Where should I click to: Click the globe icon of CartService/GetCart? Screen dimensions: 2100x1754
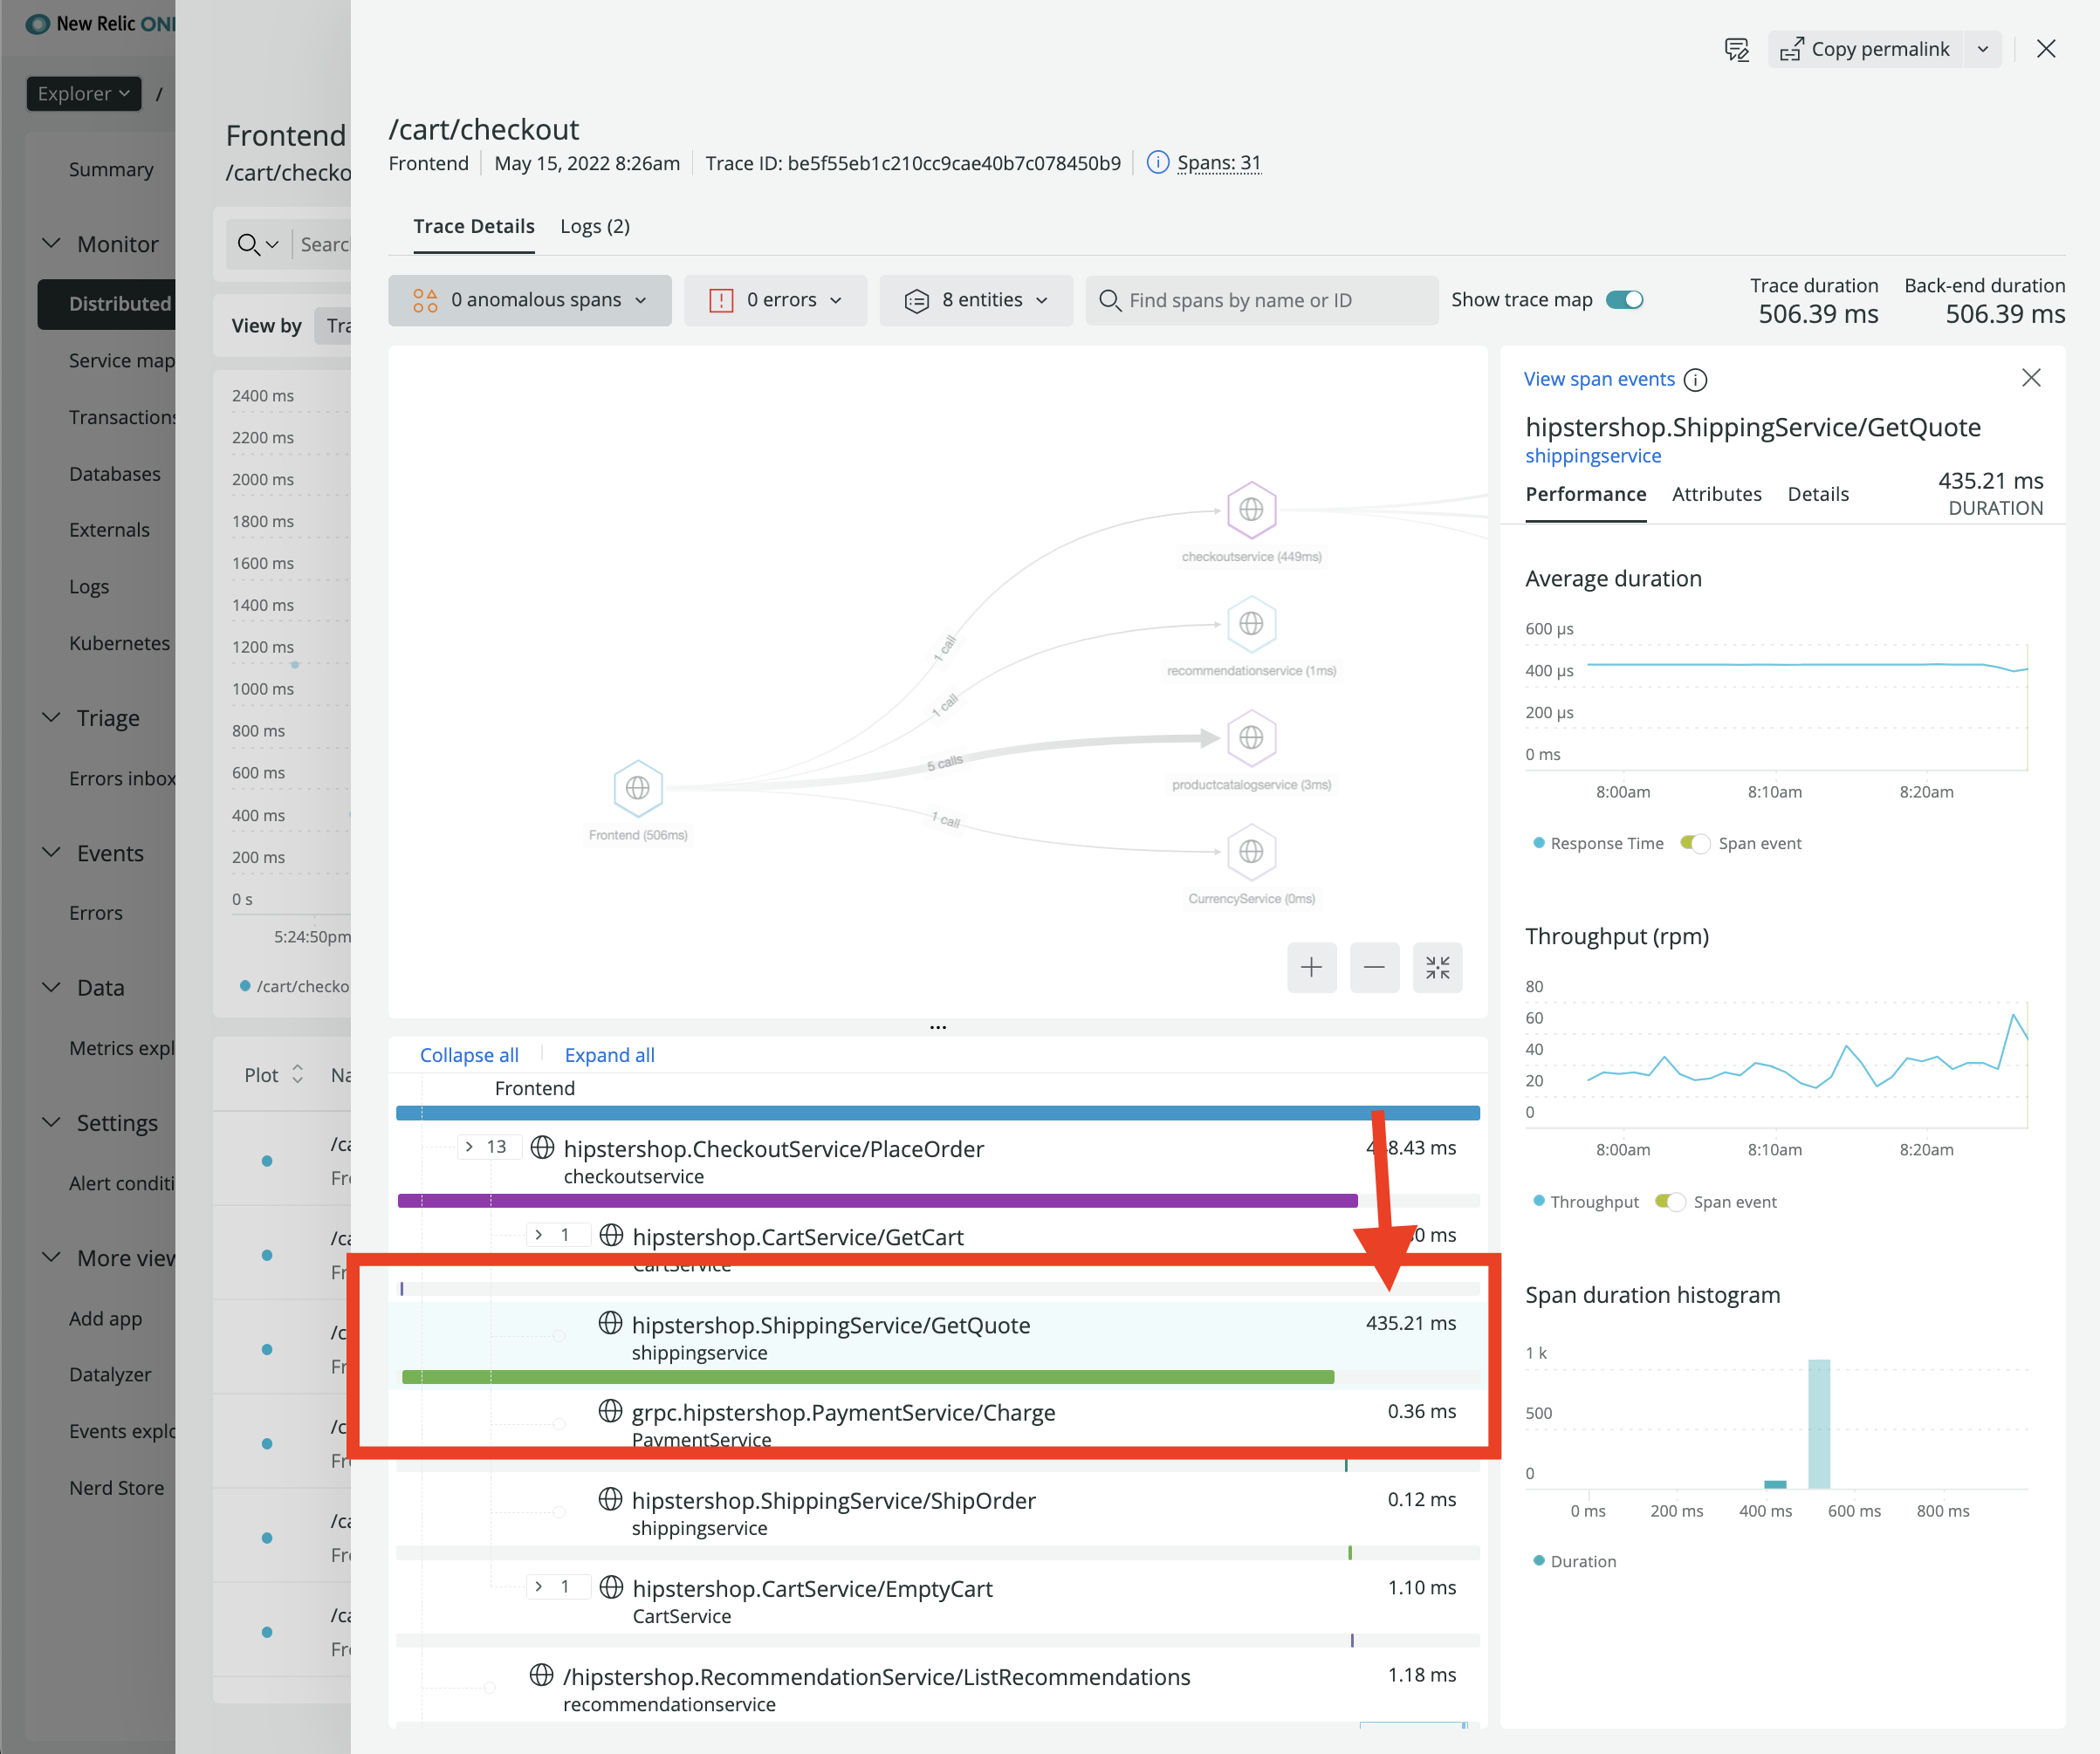[x=611, y=1235]
